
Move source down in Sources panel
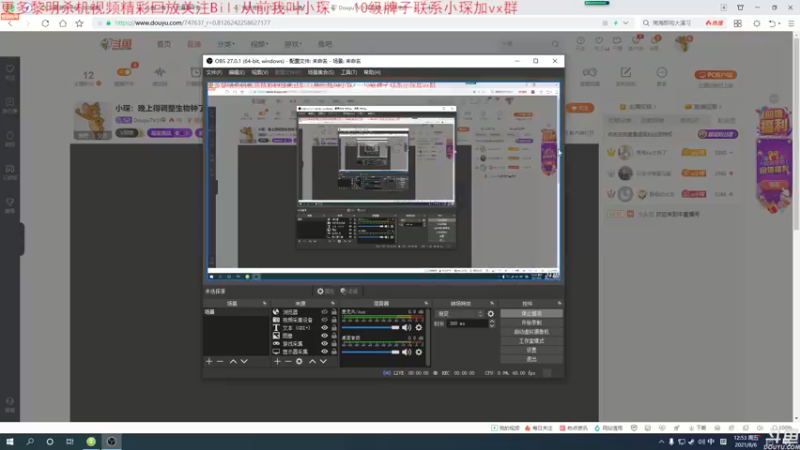(x=323, y=361)
